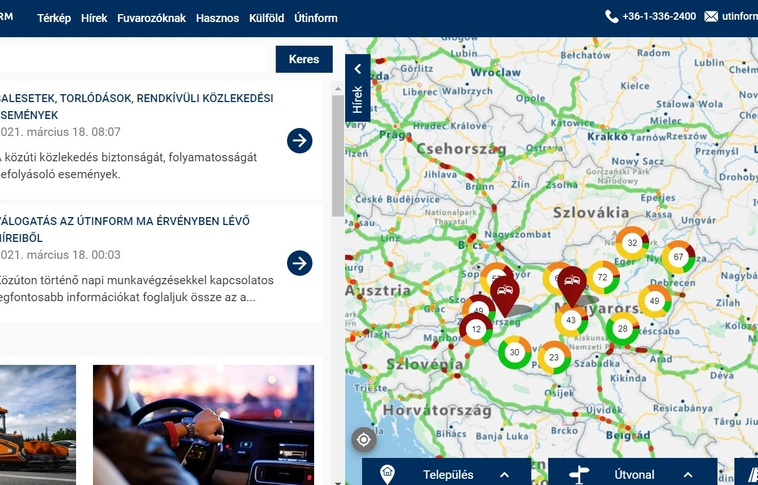The image size is (758, 485).
Task: Click cluster marker labeled 32
Action: 632,243
